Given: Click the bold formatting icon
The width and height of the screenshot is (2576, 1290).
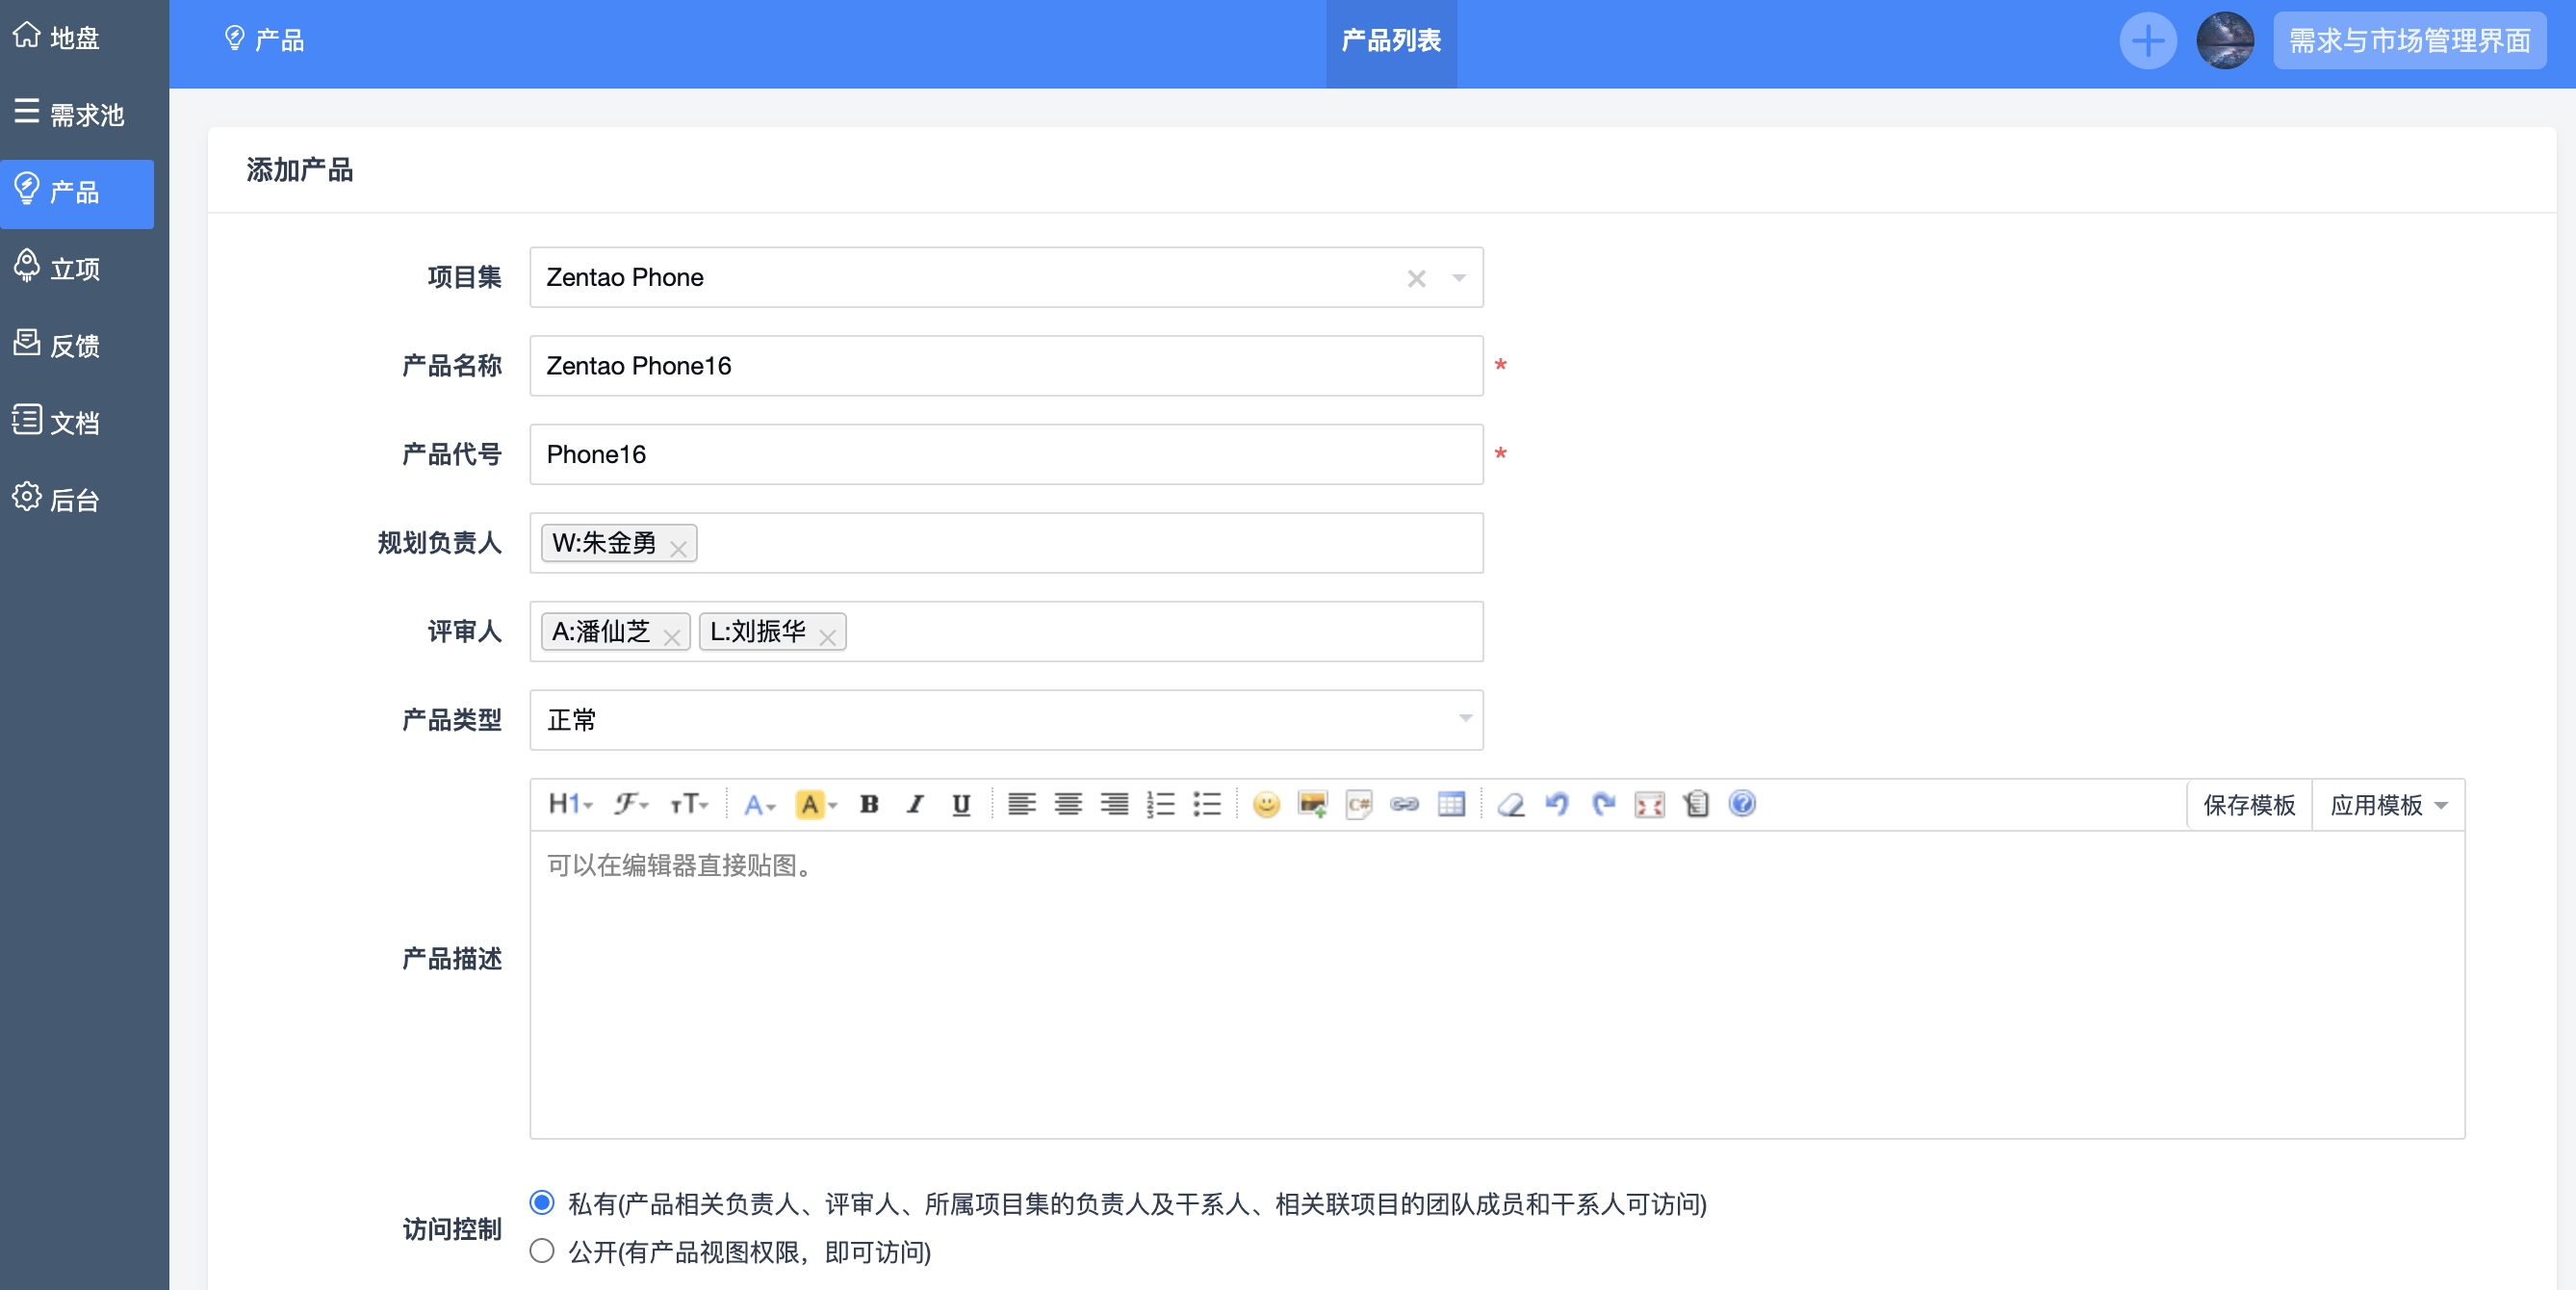Looking at the screenshot, I should pyautogui.click(x=869, y=804).
